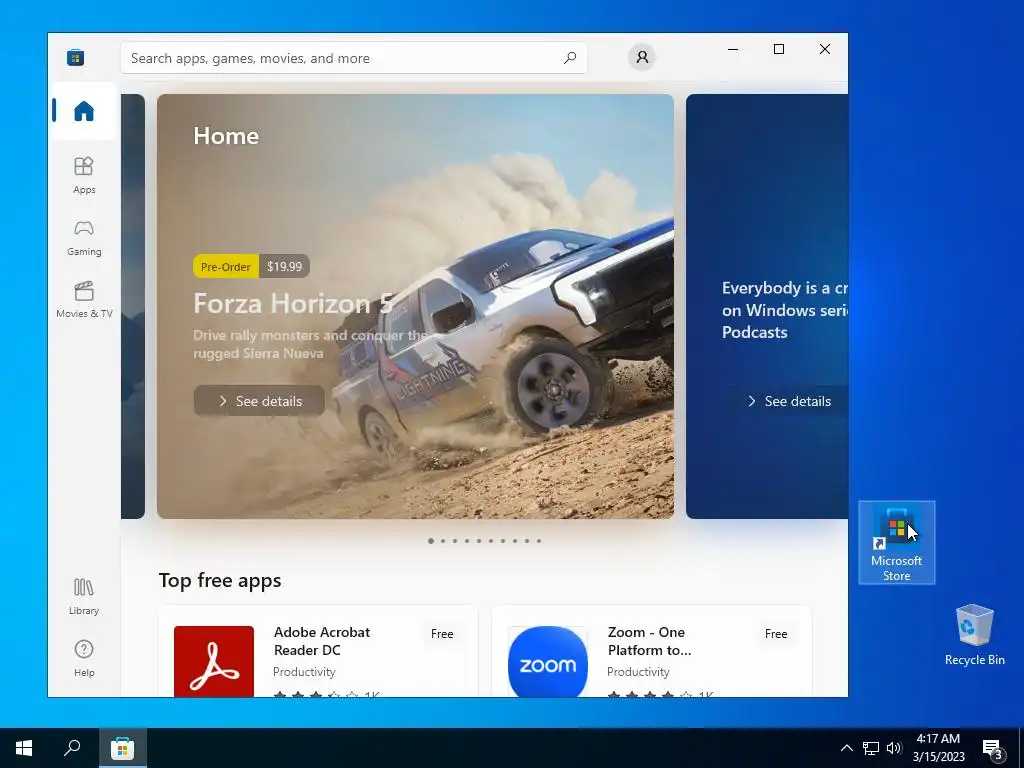1024x768 pixels.
Task: Go to the Apps section
Action: (x=84, y=176)
